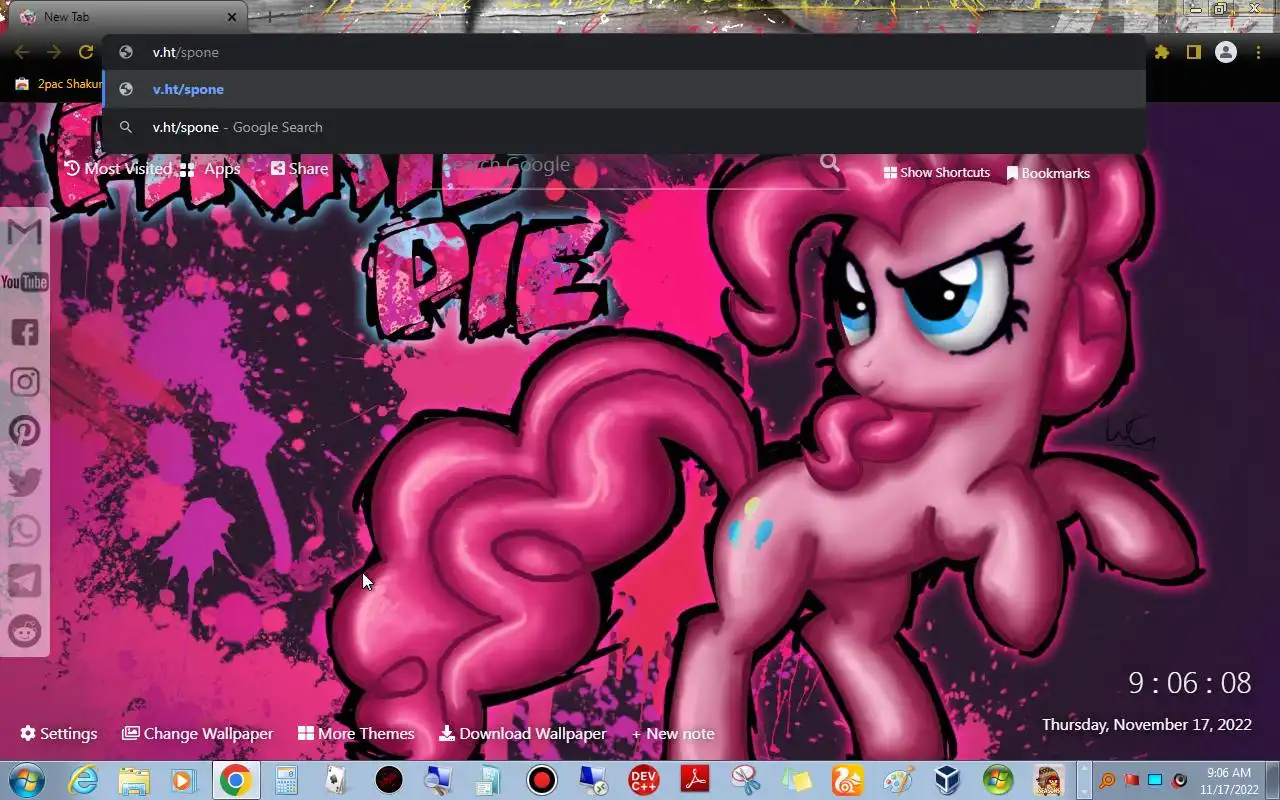Launch Internet Explorer from taskbar
Image resolution: width=1280 pixels, height=800 pixels.
point(83,780)
